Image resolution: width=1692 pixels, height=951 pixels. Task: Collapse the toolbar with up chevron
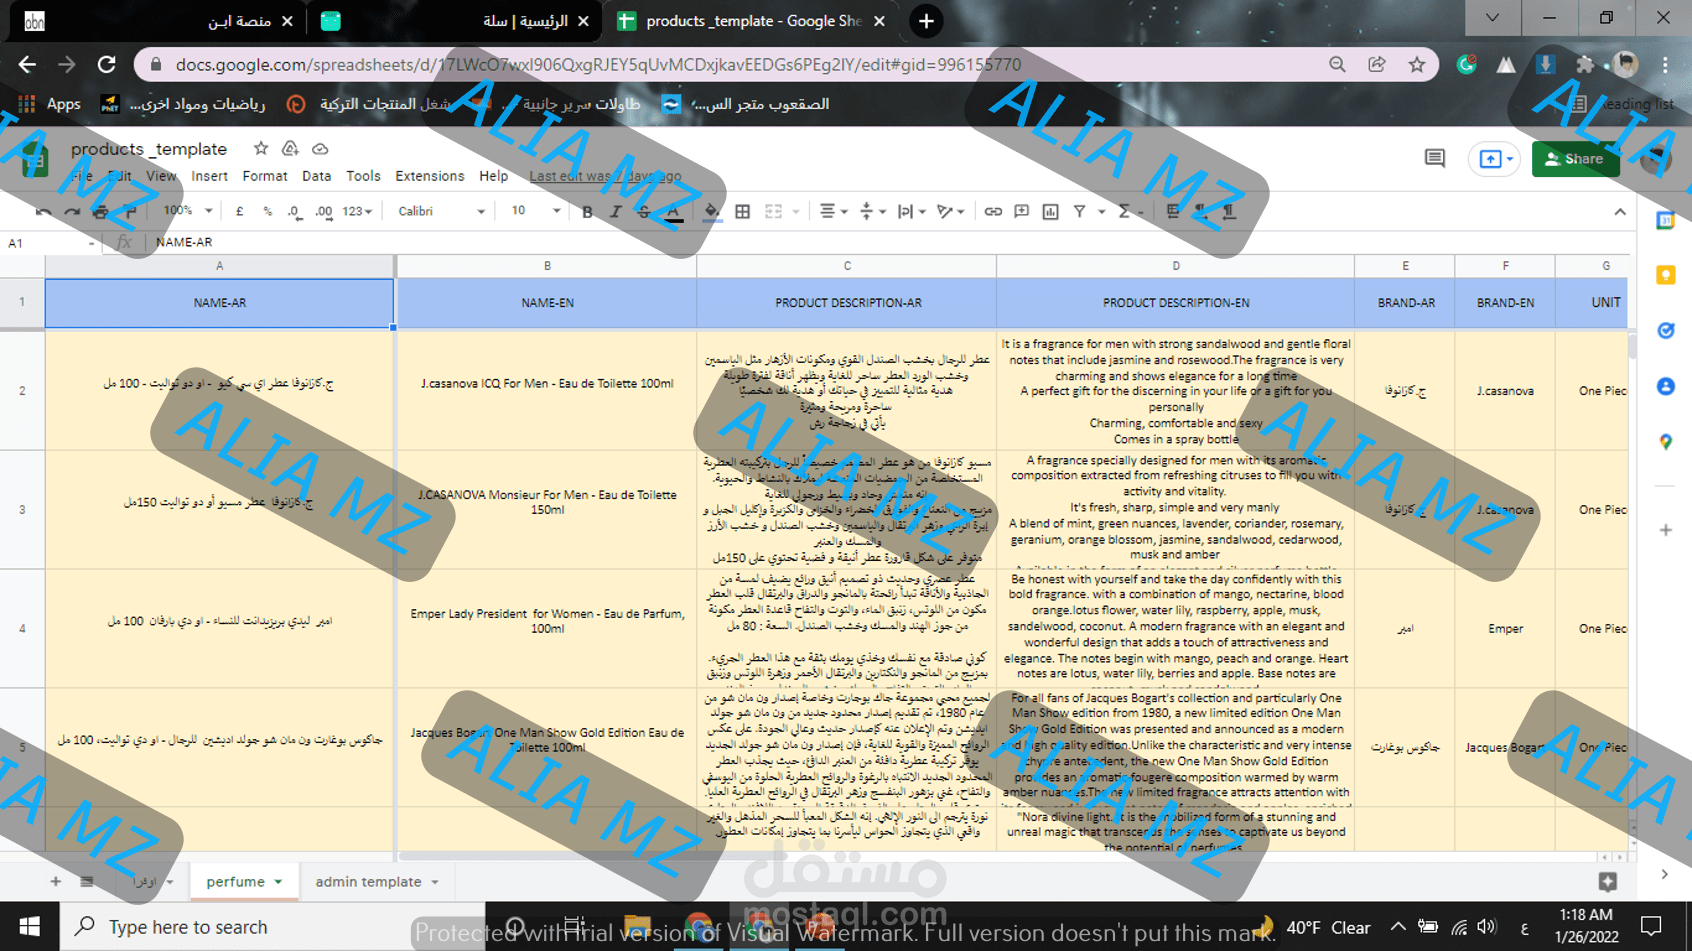coord(1620,212)
